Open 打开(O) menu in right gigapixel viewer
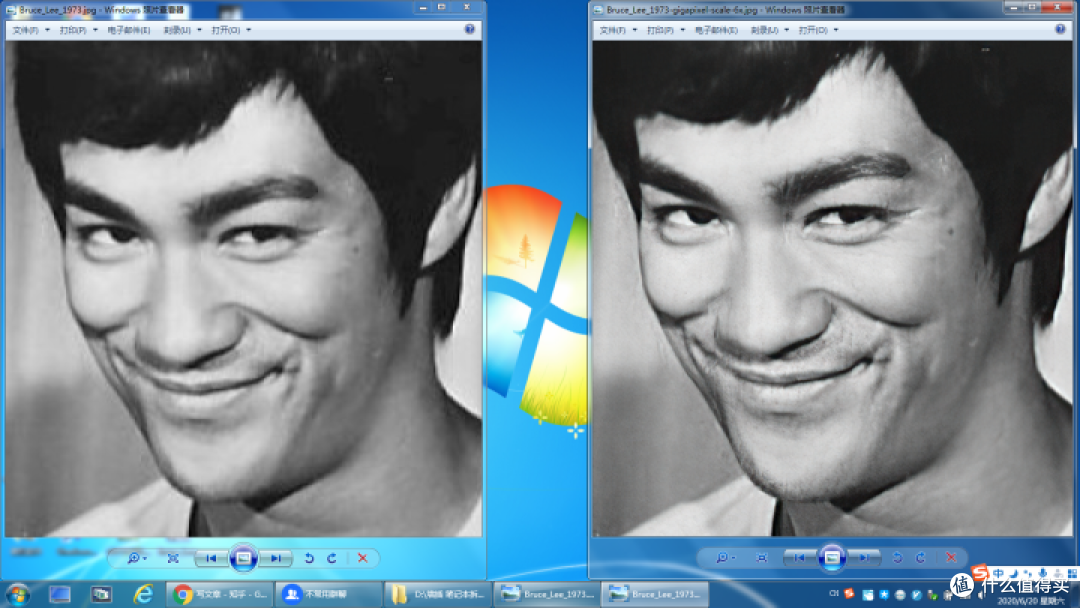 tap(813, 30)
